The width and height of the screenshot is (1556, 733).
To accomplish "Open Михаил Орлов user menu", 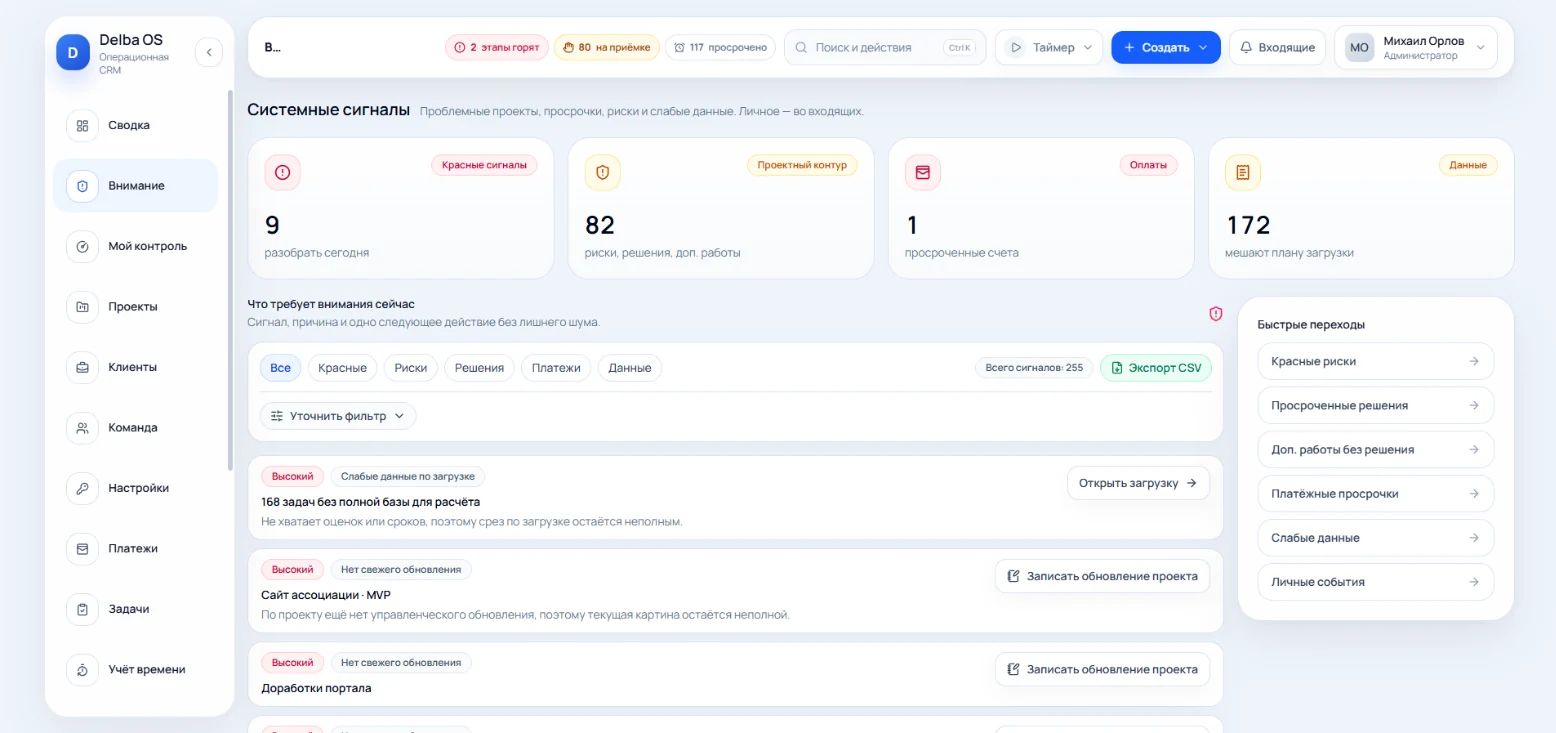I will coord(1415,47).
